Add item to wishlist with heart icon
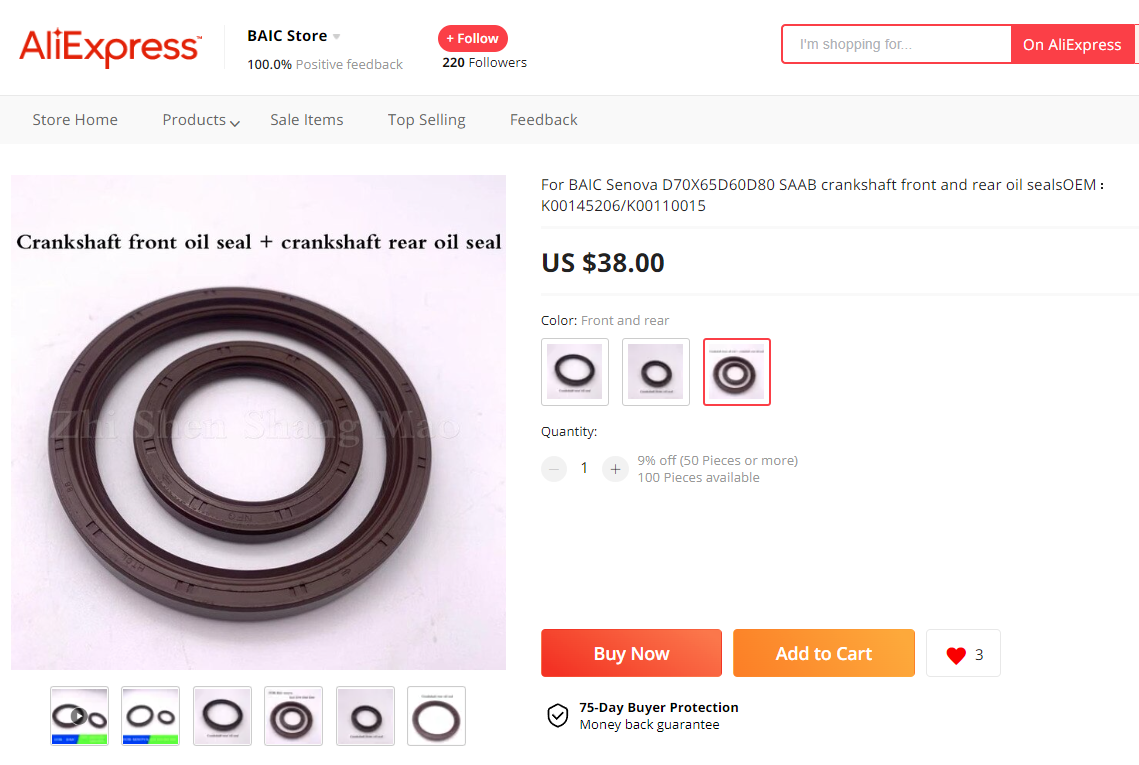The height and width of the screenshot is (765, 1139). 956,655
